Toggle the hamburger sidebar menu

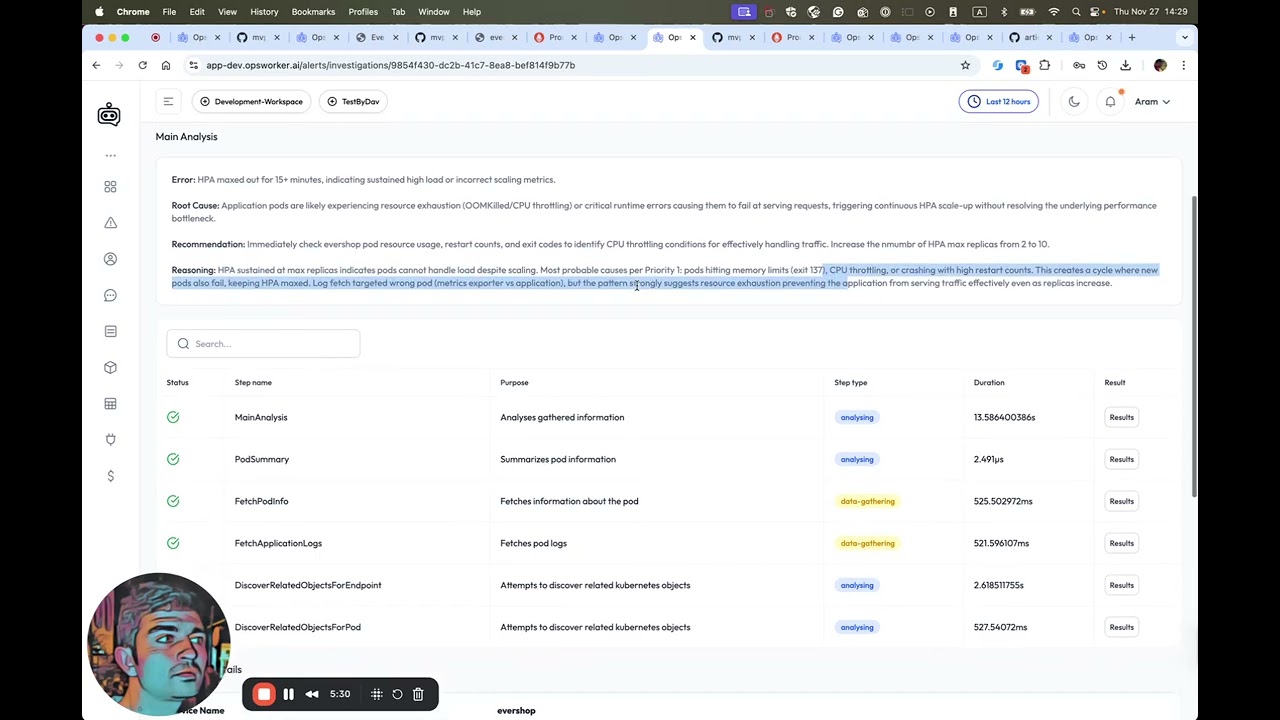[x=168, y=101]
